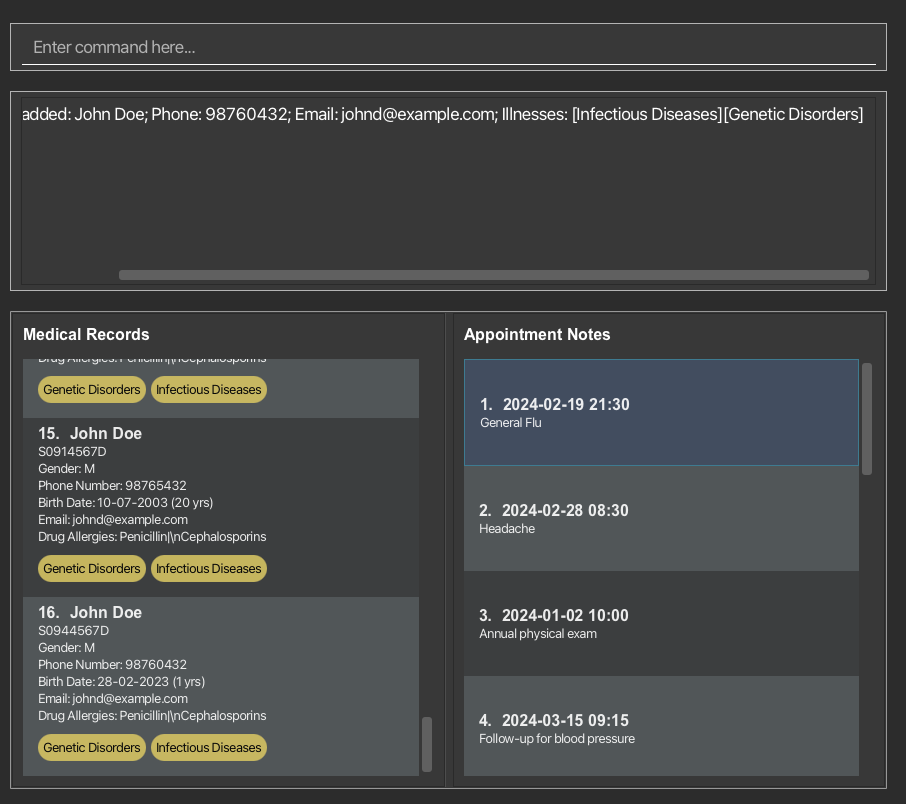Click the 'Annual physical exam' note
This screenshot has width=906, height=804.
[538, 633]
